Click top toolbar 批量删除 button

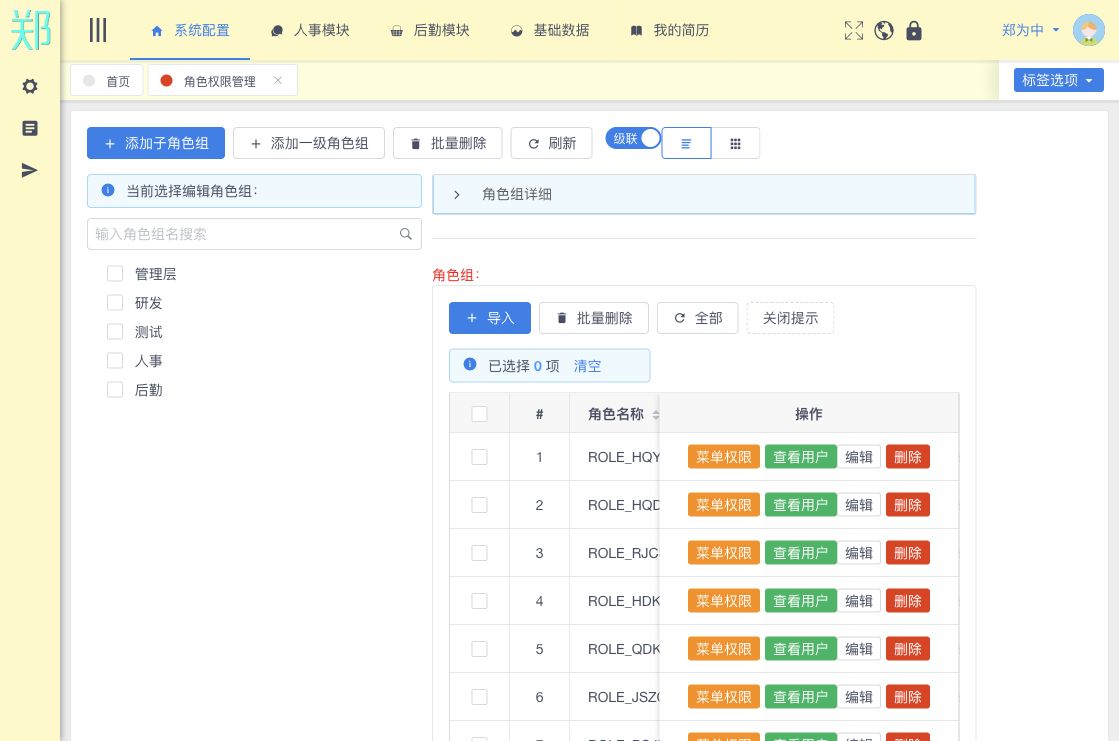pos(447,143)
